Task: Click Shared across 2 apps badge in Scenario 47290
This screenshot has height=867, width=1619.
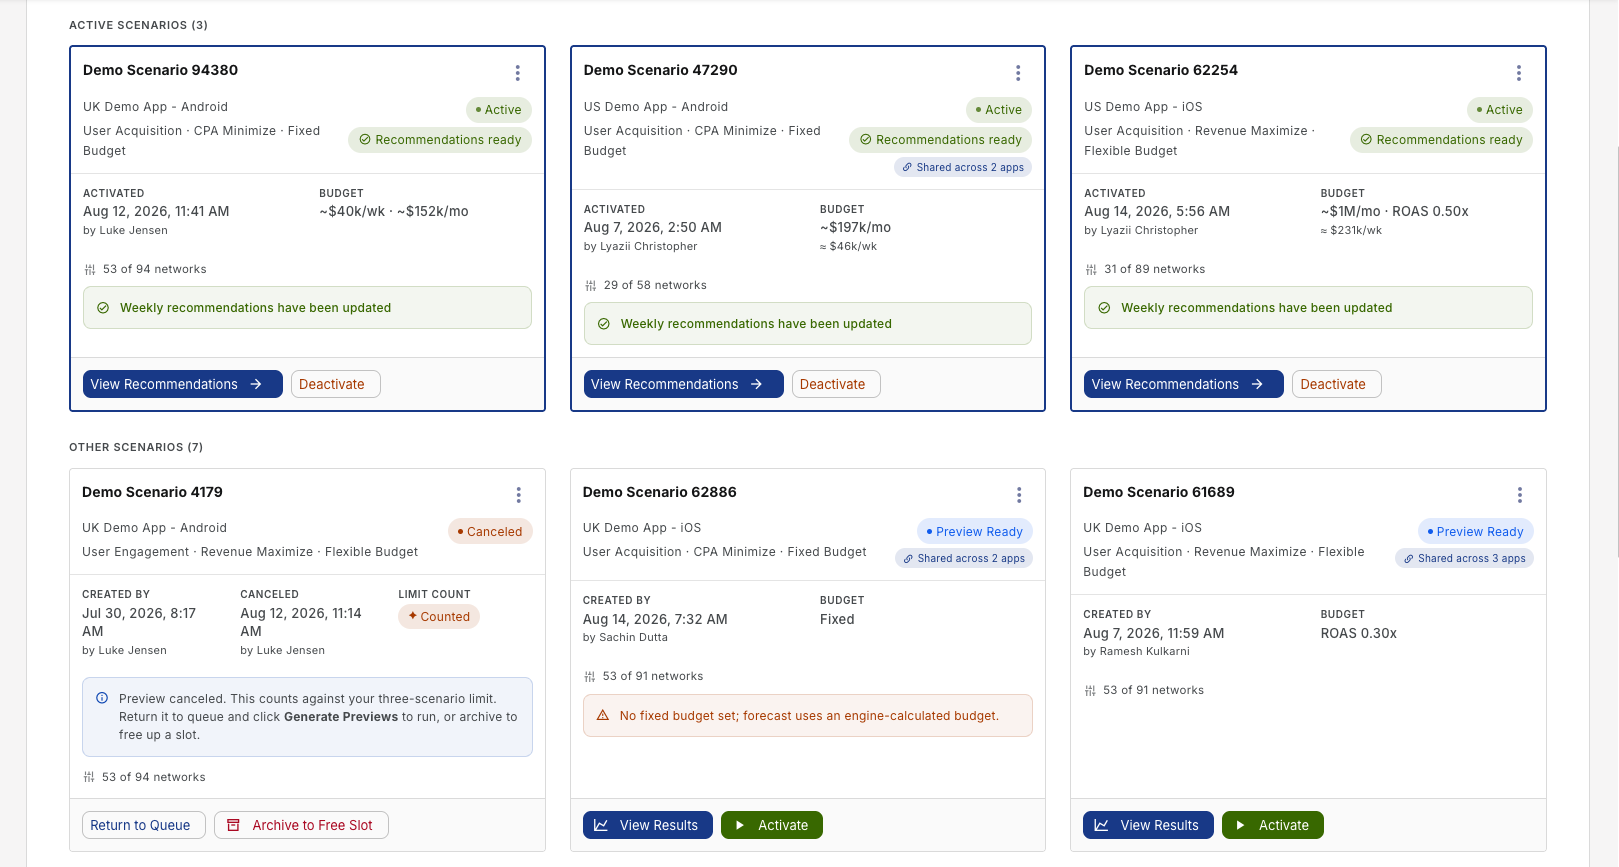Action: [963, 168]
